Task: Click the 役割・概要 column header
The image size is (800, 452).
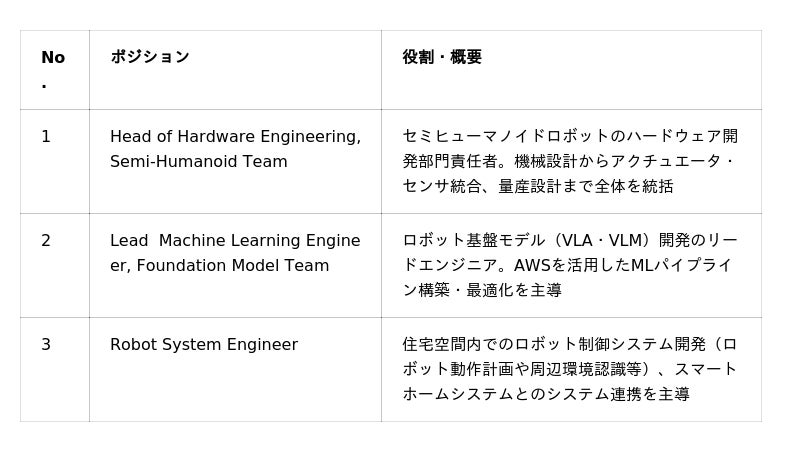Action: click(442, 57)
